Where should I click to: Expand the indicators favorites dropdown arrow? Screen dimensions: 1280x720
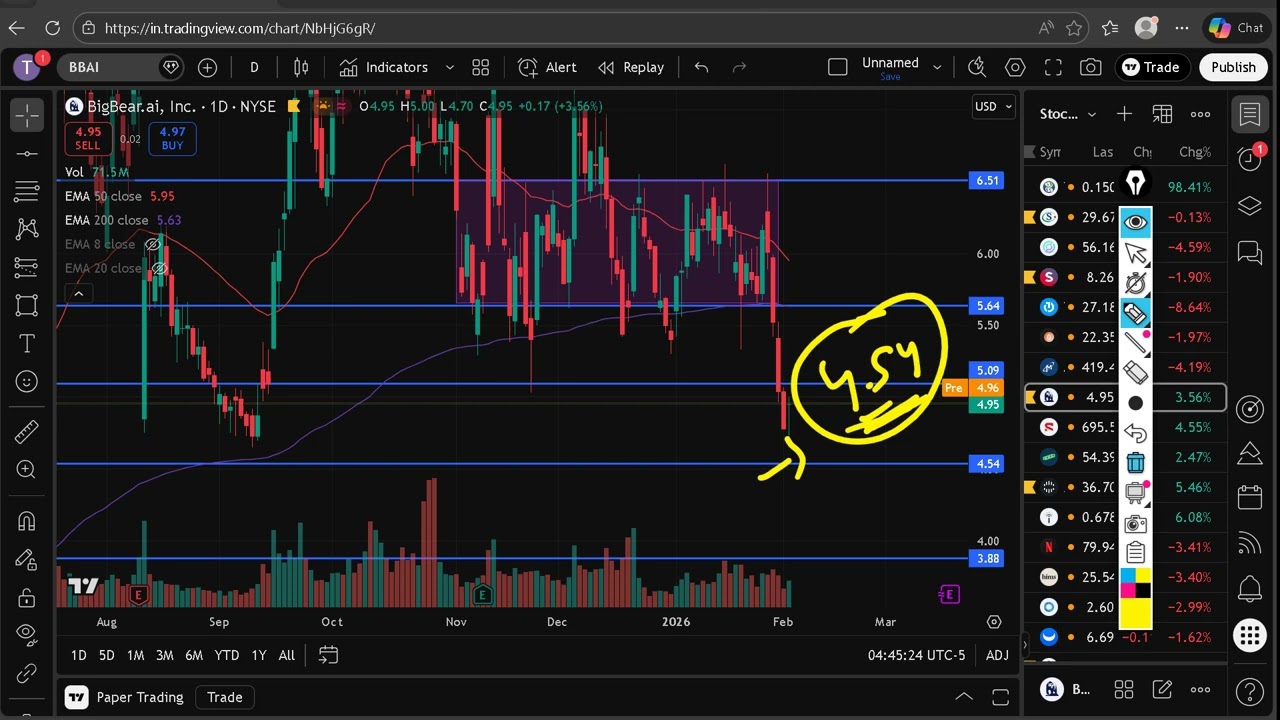click(x=449, y=67)
